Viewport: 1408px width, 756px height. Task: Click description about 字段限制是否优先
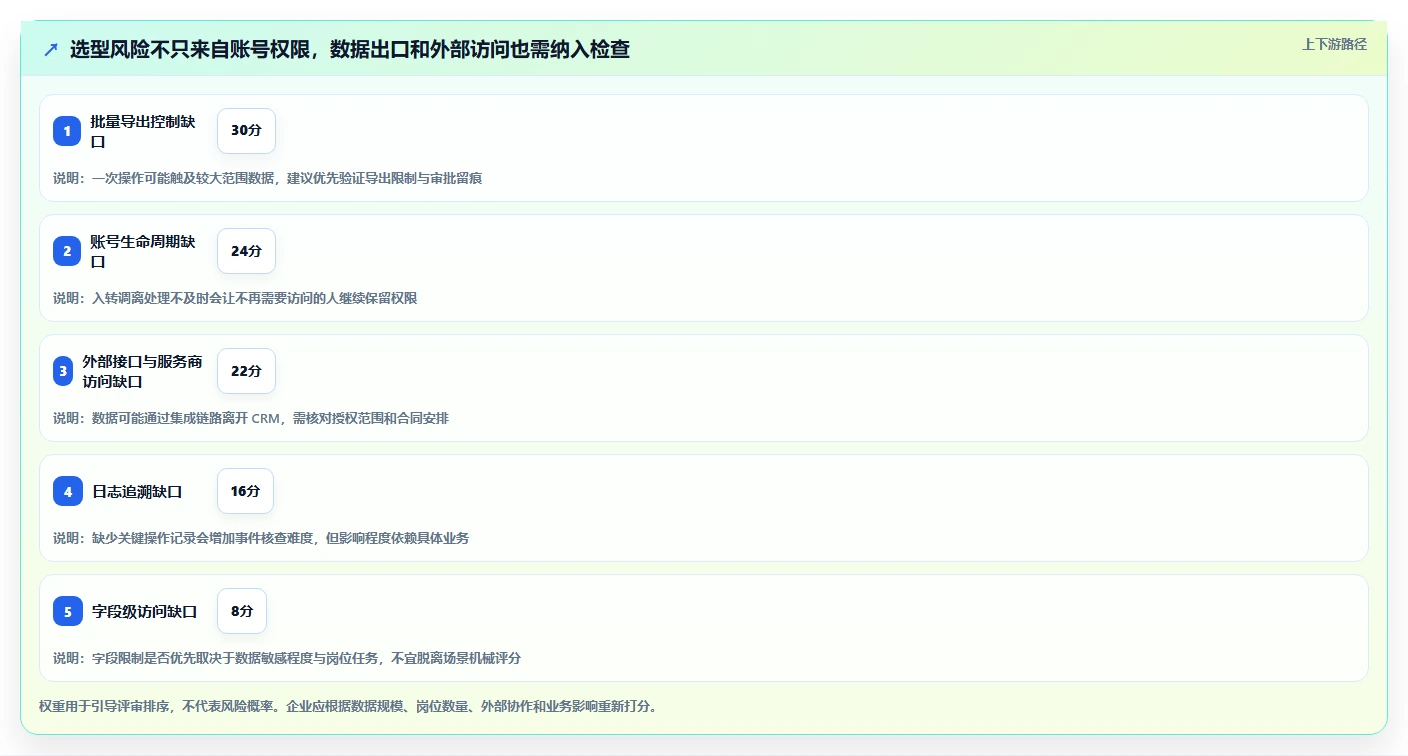click(x=287, y=658)
